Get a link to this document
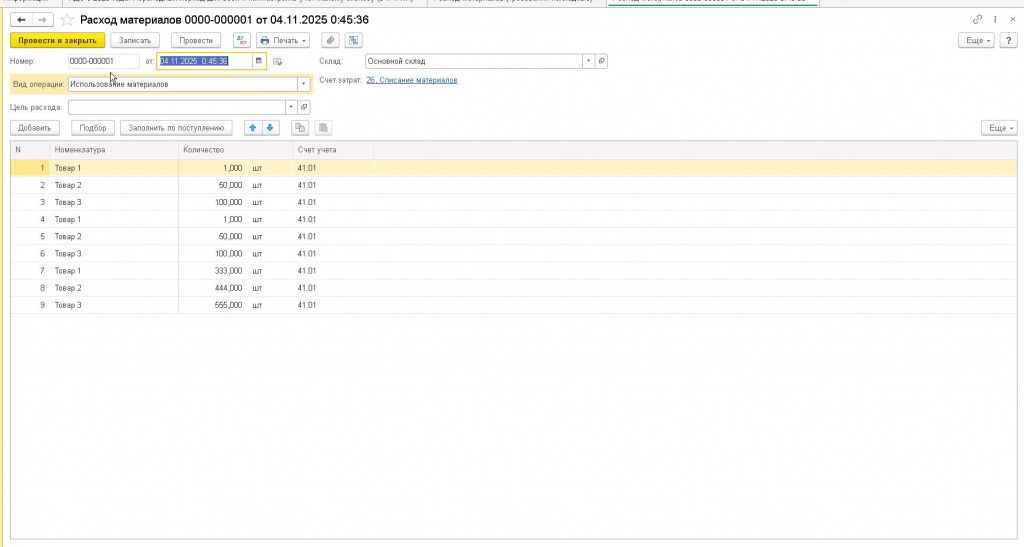The height and width of the screenshot is (547, 1024). click(977, 20)
